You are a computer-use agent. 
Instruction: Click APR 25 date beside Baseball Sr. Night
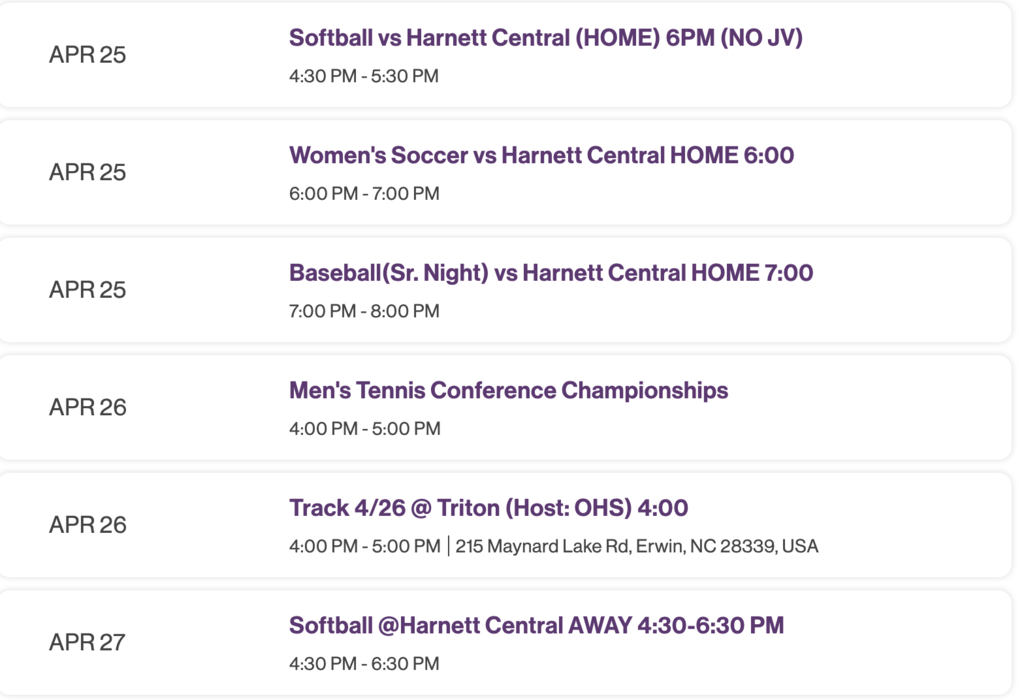click(x=88, y=290)
